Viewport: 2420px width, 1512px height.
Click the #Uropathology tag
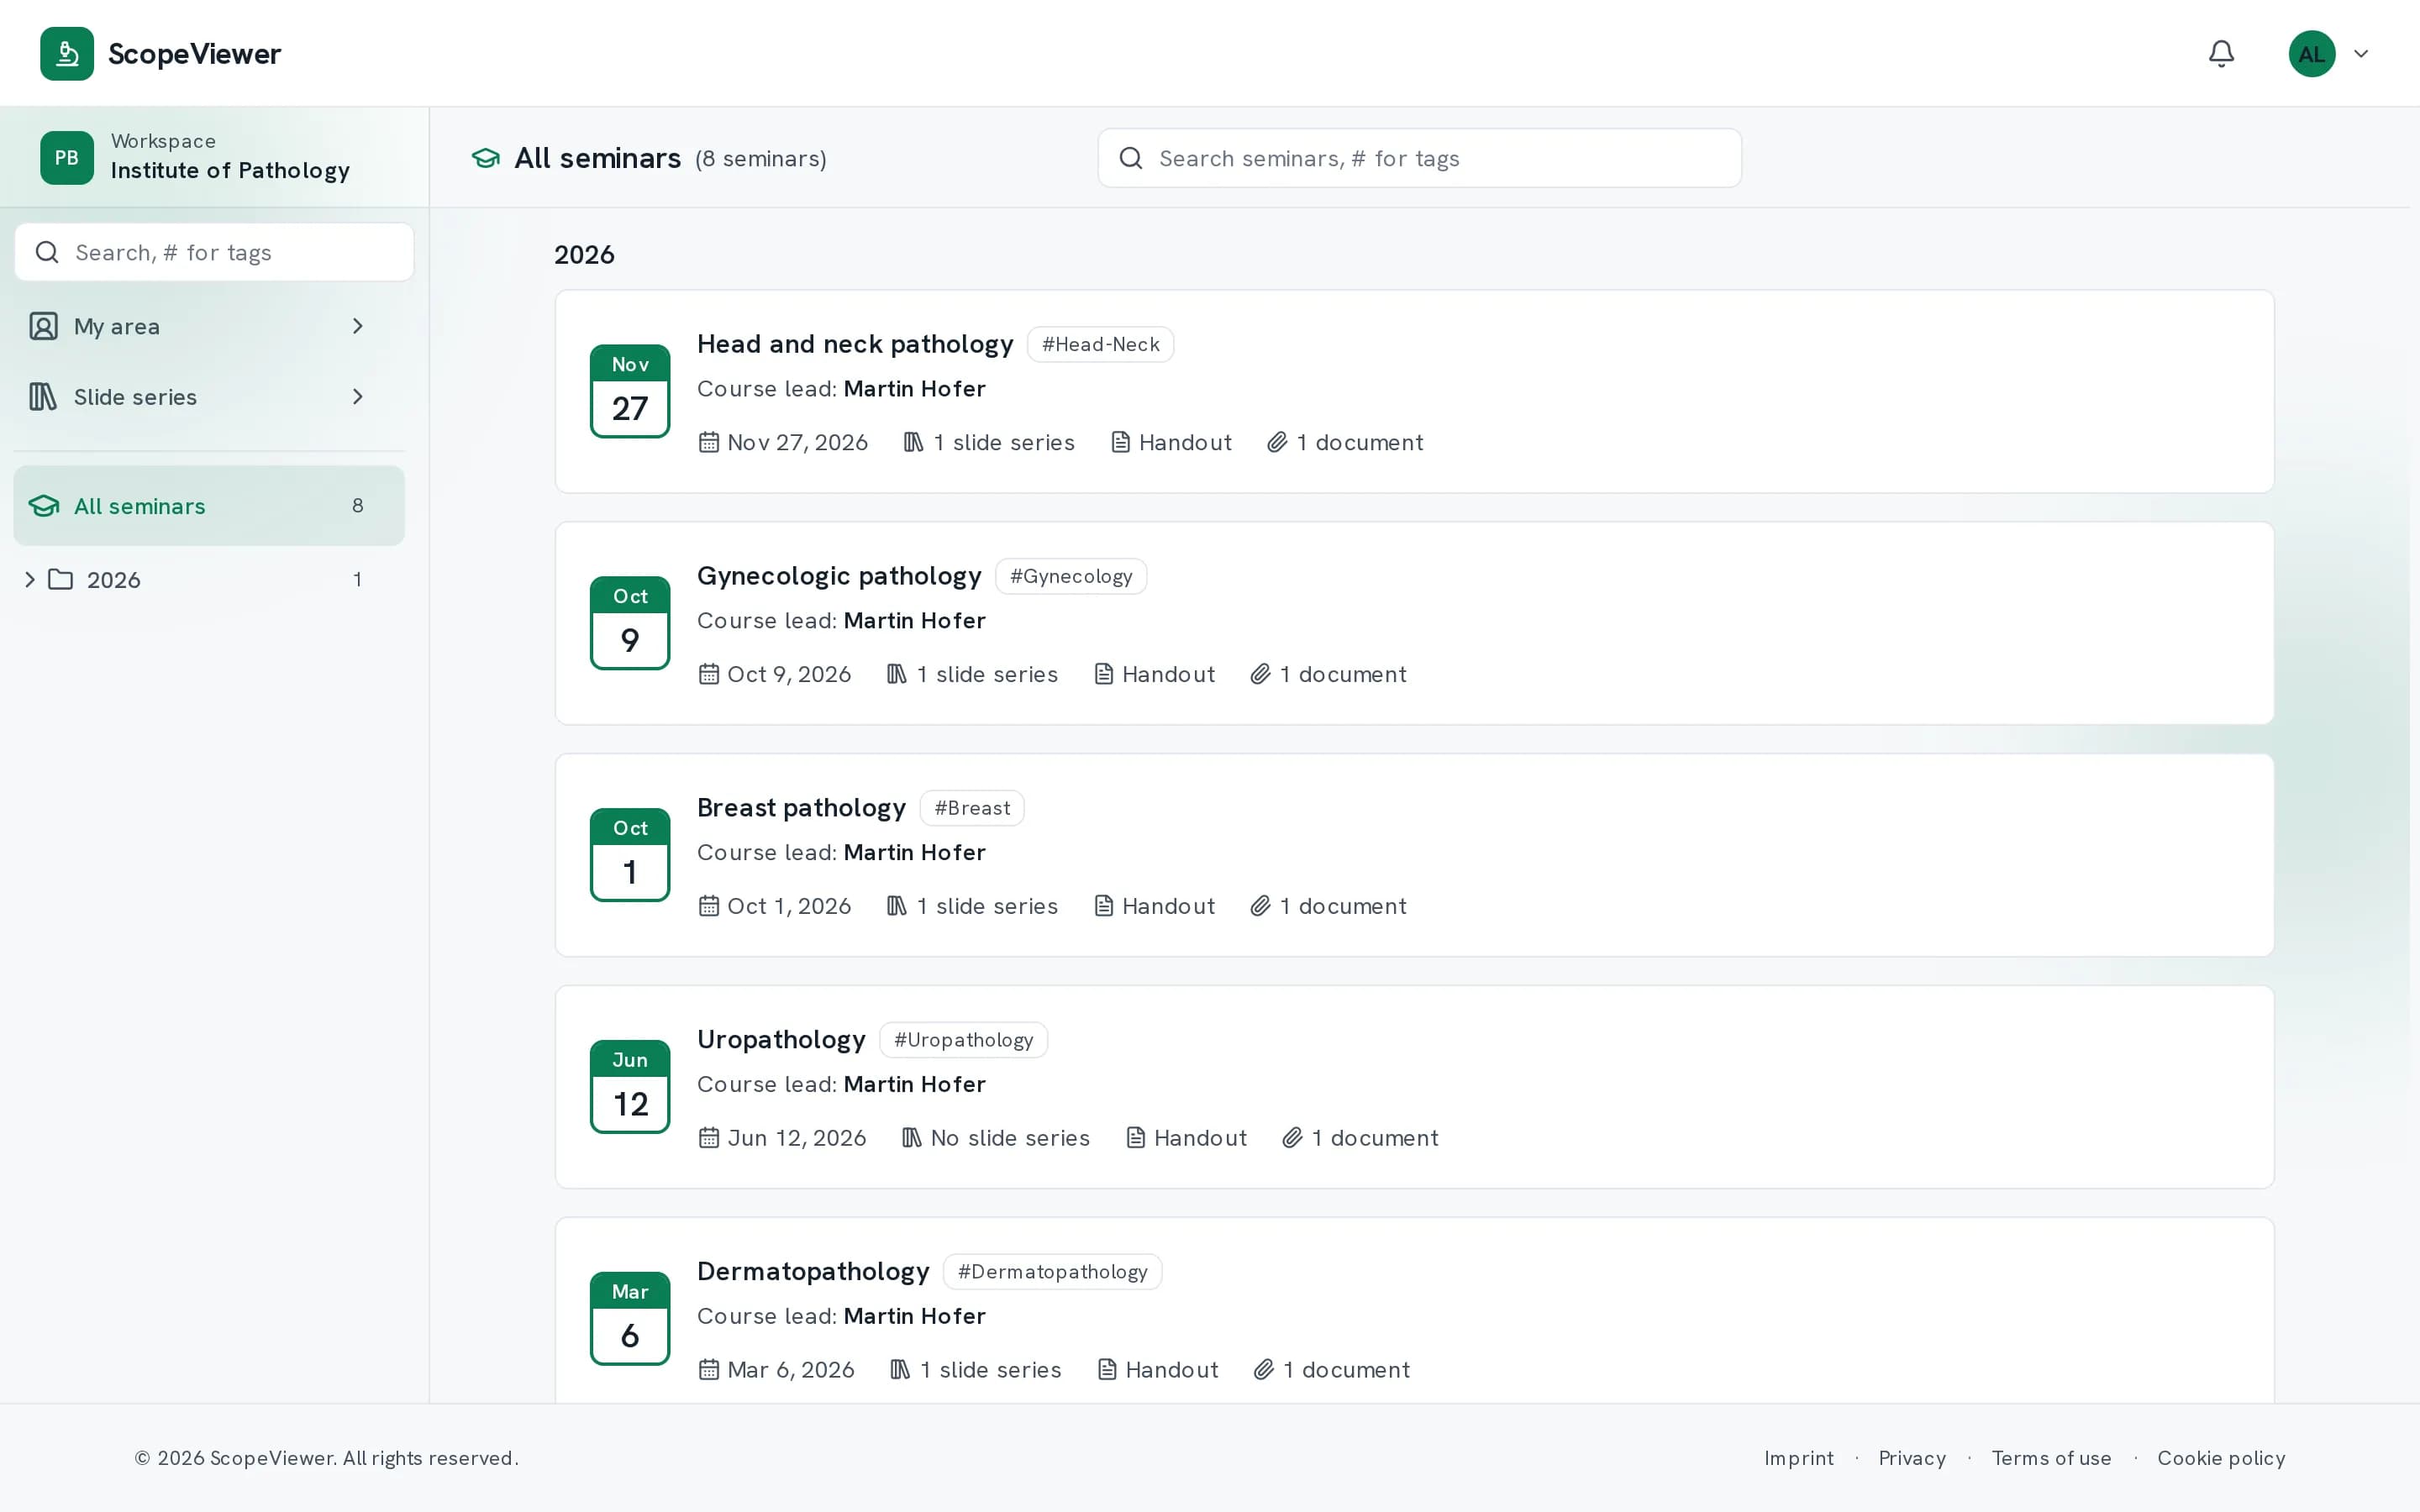pos(963,1040)
